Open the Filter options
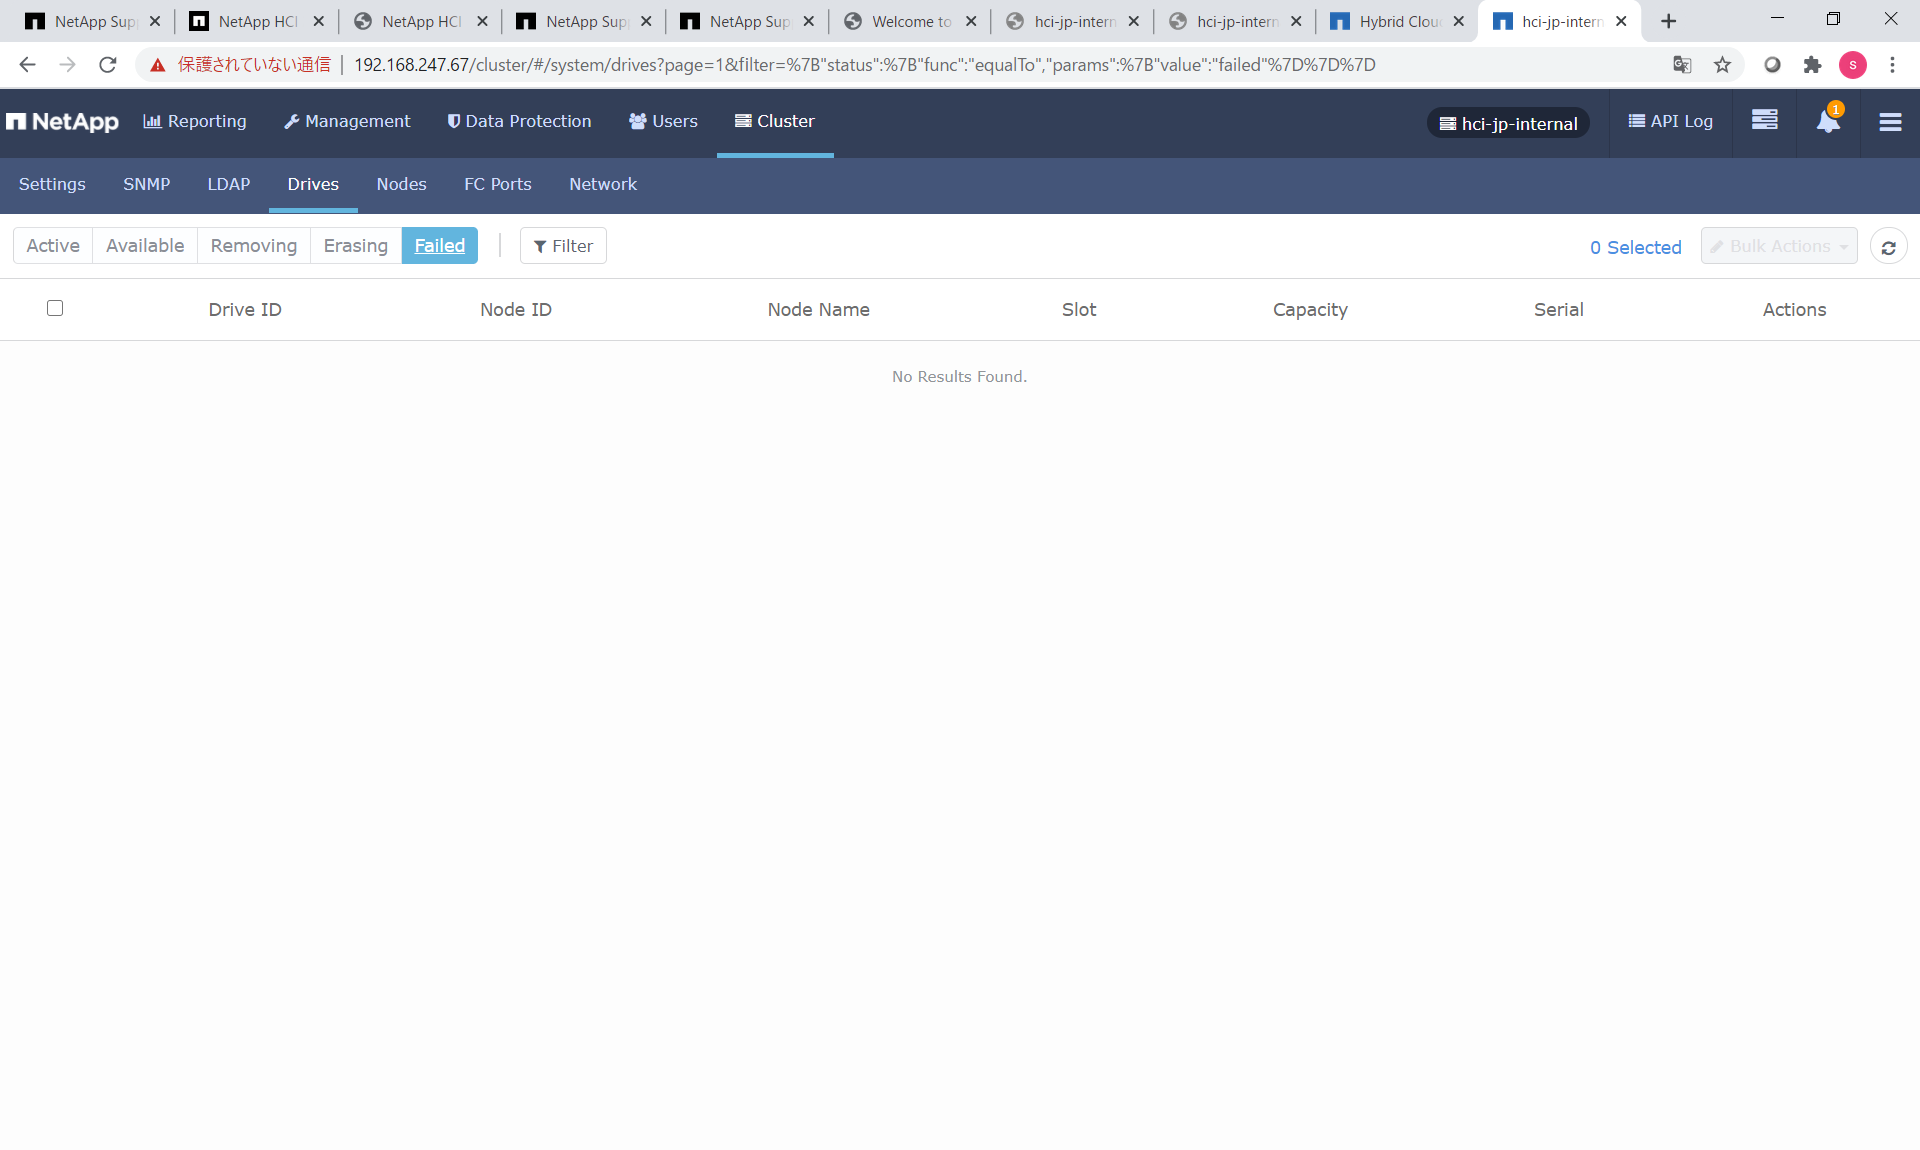Image resolution: width=1920 pixels, height=1150 pixels. (x=563, y=245)
